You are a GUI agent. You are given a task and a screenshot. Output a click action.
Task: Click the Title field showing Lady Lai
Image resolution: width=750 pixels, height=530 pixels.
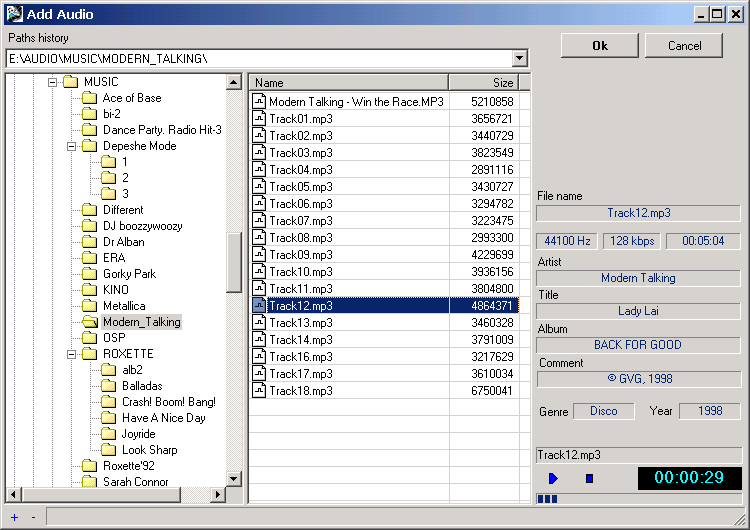tap(639, 311)
